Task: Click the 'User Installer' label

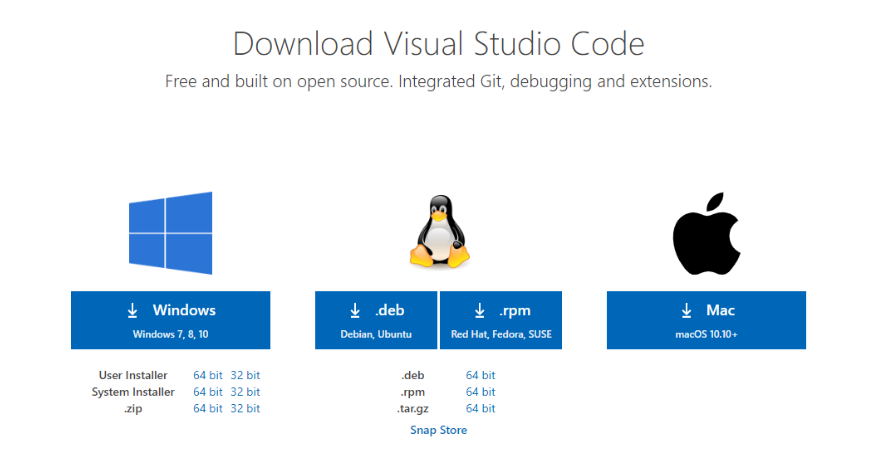Action: tap(133, 375)
